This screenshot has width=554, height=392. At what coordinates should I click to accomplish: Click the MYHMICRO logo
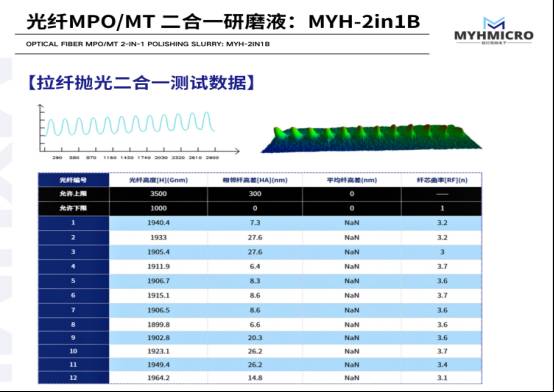coord(494,30)
